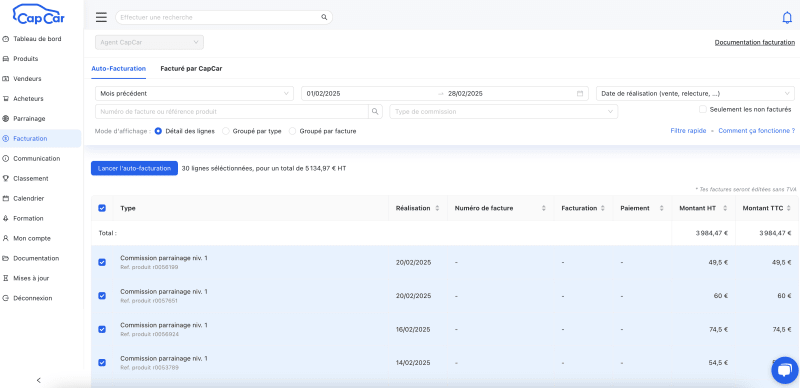This screenshot has height=388, width=800.
Task: Click the 14/02/2025 realization date
Action: pyautogui.click(x=413, y=362)
